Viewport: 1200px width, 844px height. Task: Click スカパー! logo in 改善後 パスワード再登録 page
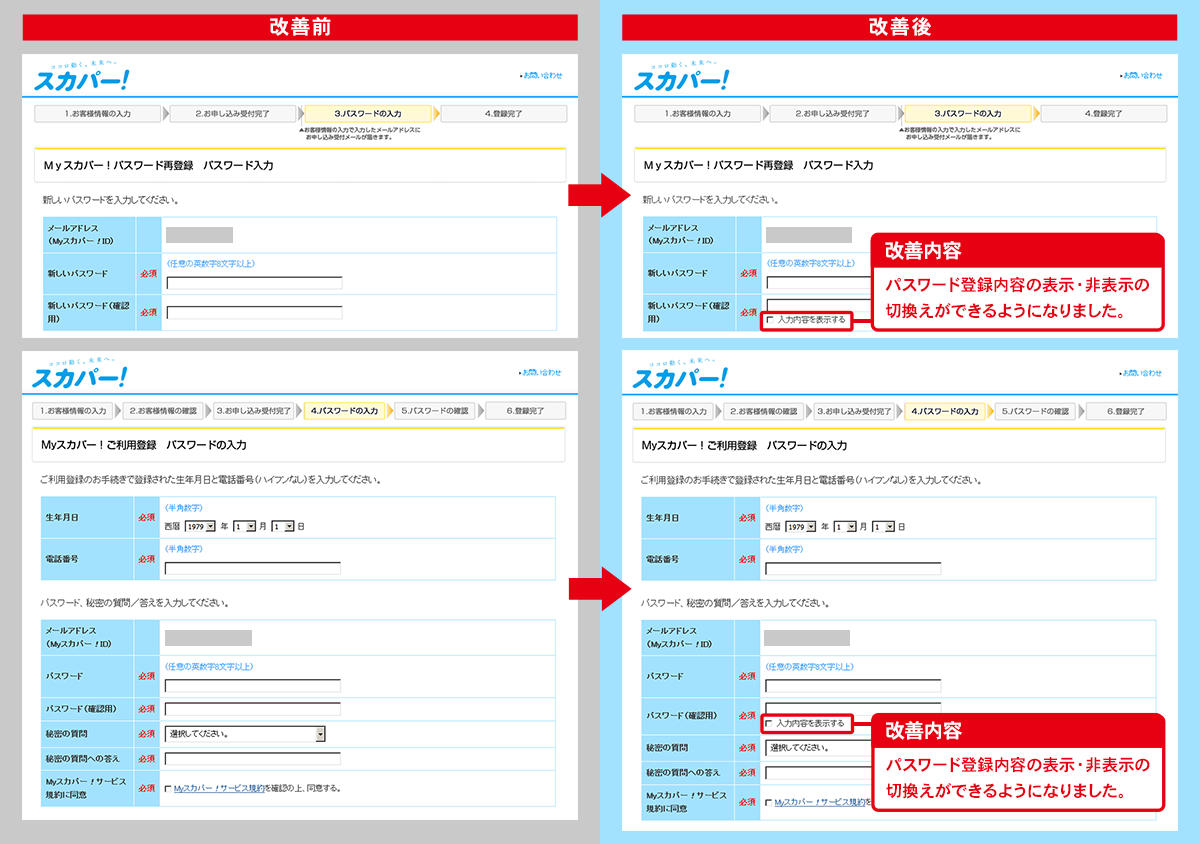click(682, 78)
